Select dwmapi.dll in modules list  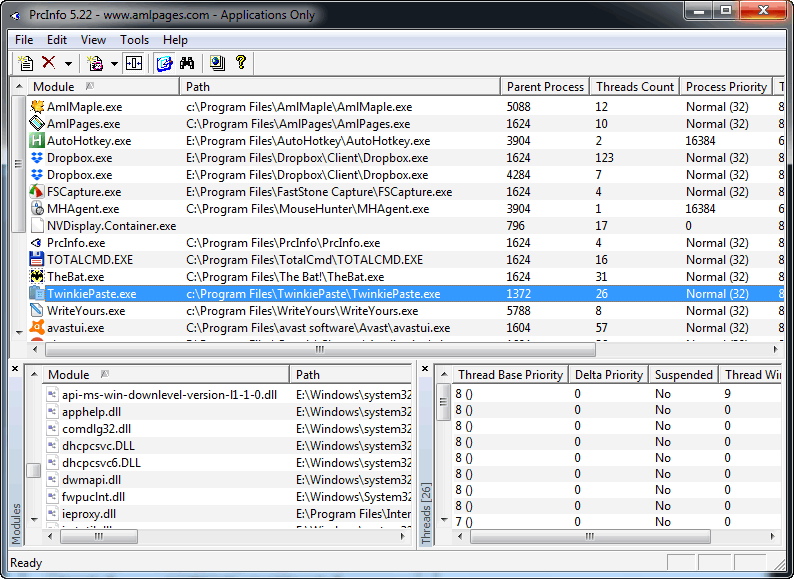[x=91, y=480]
